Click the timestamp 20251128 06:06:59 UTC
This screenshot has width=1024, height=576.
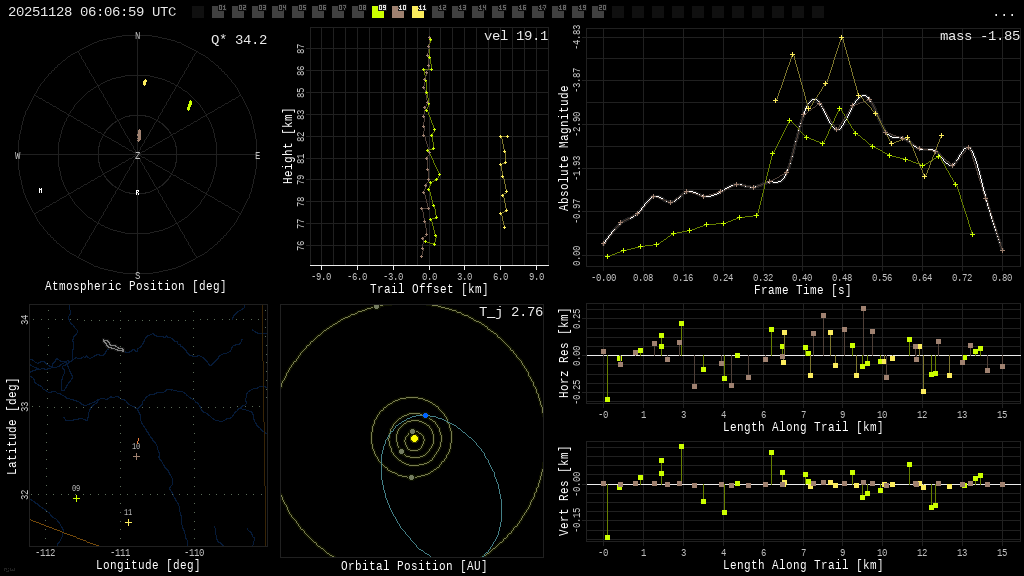click(x=92, y=12)
